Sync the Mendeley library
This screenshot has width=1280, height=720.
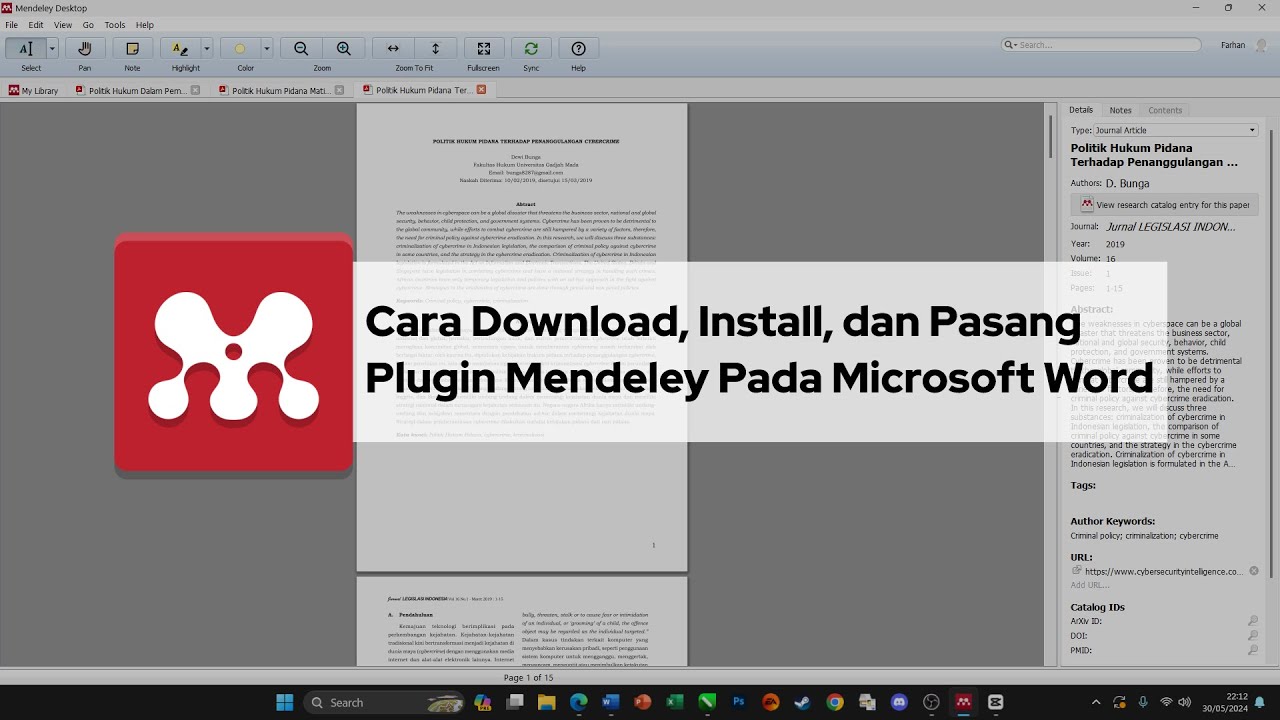tap(531, 48)
